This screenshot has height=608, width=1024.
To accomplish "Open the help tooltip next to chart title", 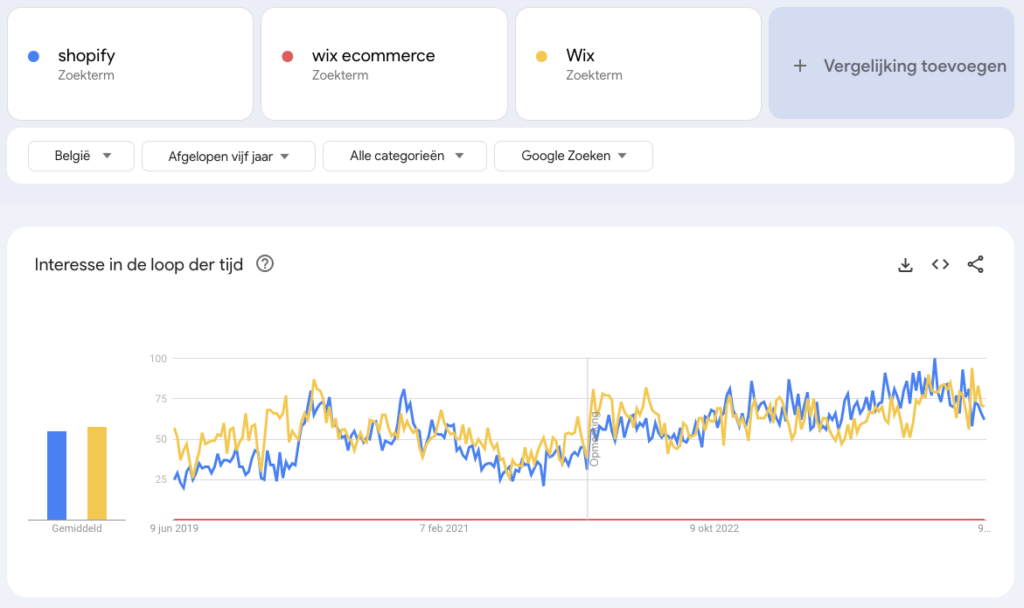I will pyautogui.click(x=265, y=264).
